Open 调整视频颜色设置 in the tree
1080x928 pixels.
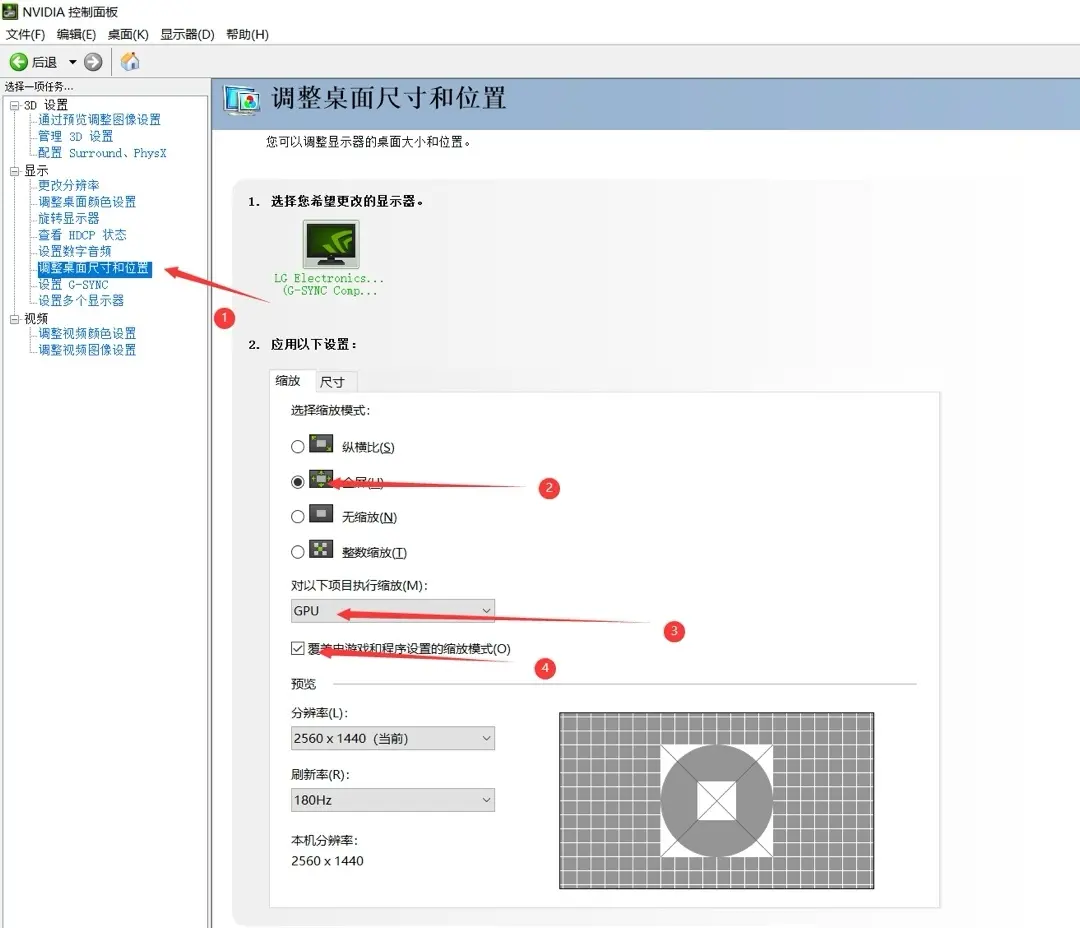87,333
